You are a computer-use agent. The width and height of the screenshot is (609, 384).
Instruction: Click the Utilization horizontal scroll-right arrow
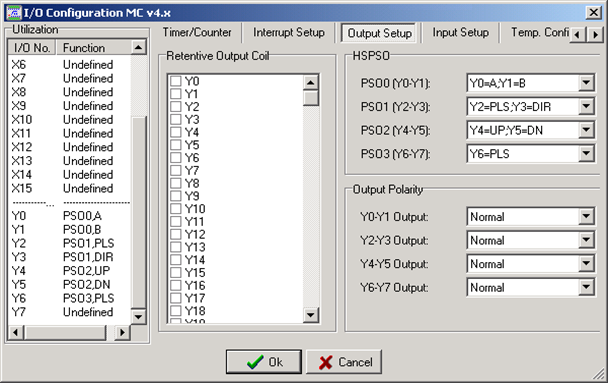122,332
